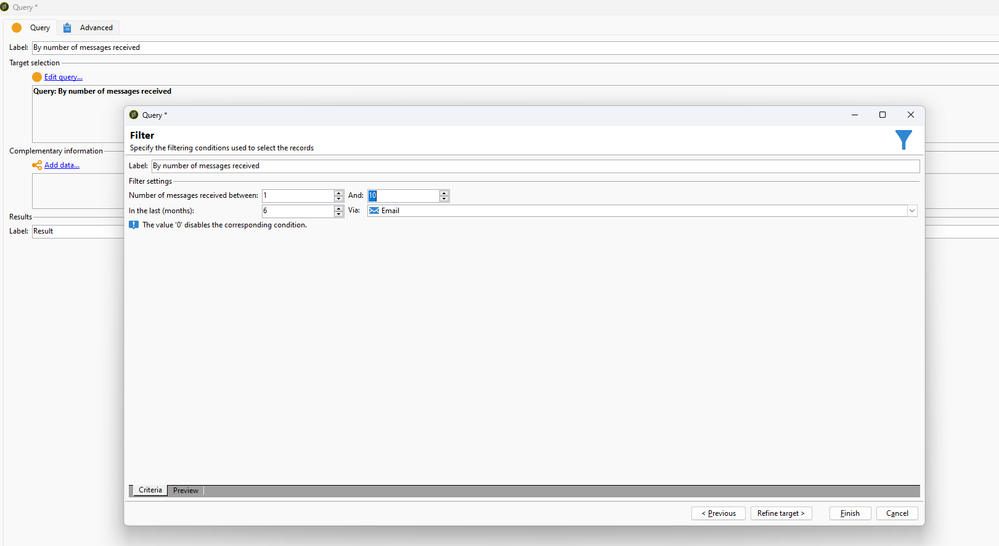Click the Label field in Filter dialog
The image size is (999, 546).
534,166
